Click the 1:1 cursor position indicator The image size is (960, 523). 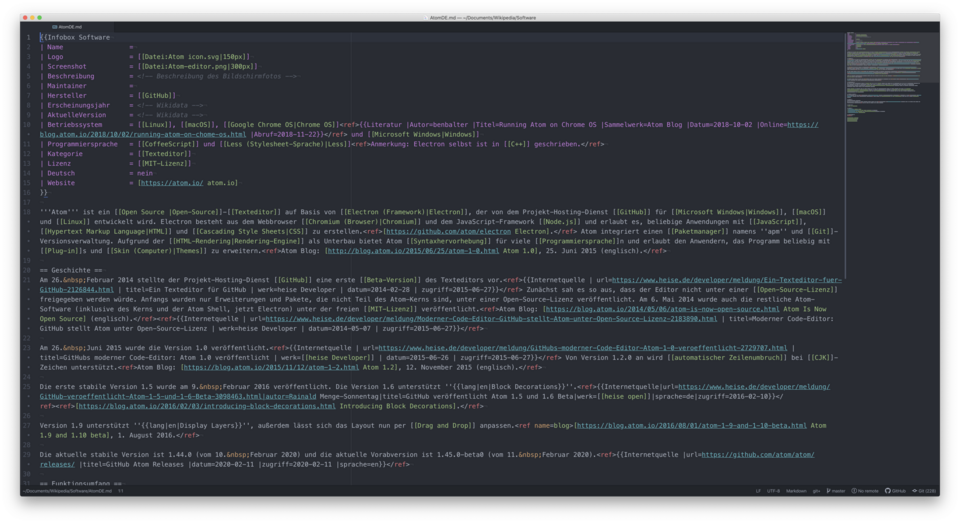tap(121, 491)
